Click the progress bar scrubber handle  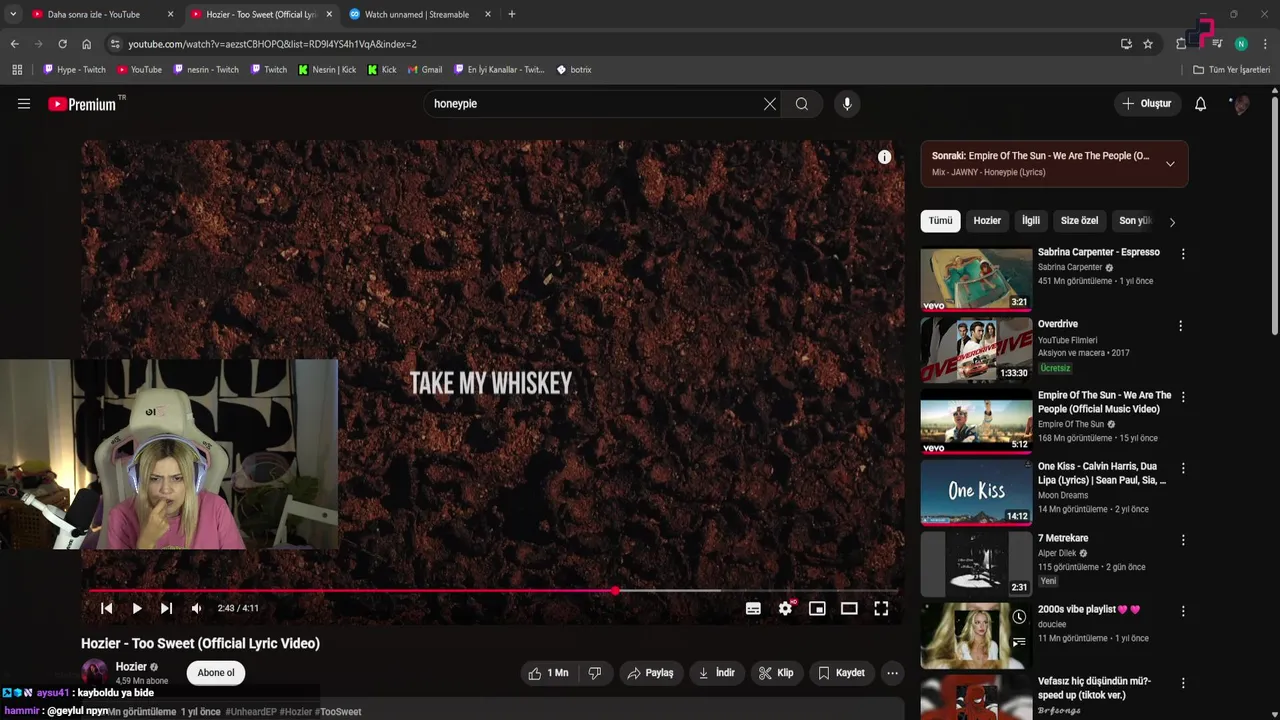(615, 591)
